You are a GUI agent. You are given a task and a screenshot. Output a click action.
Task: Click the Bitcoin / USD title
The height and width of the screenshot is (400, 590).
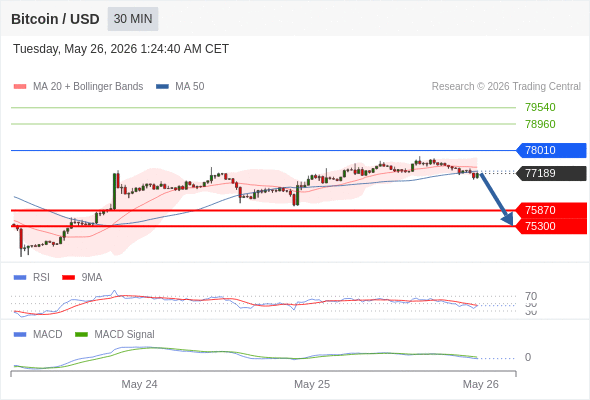click(x=55, y=19)
